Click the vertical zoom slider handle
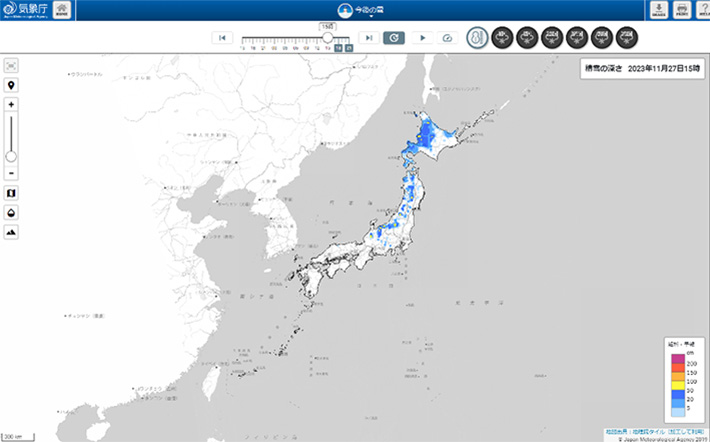 [11, 156]
